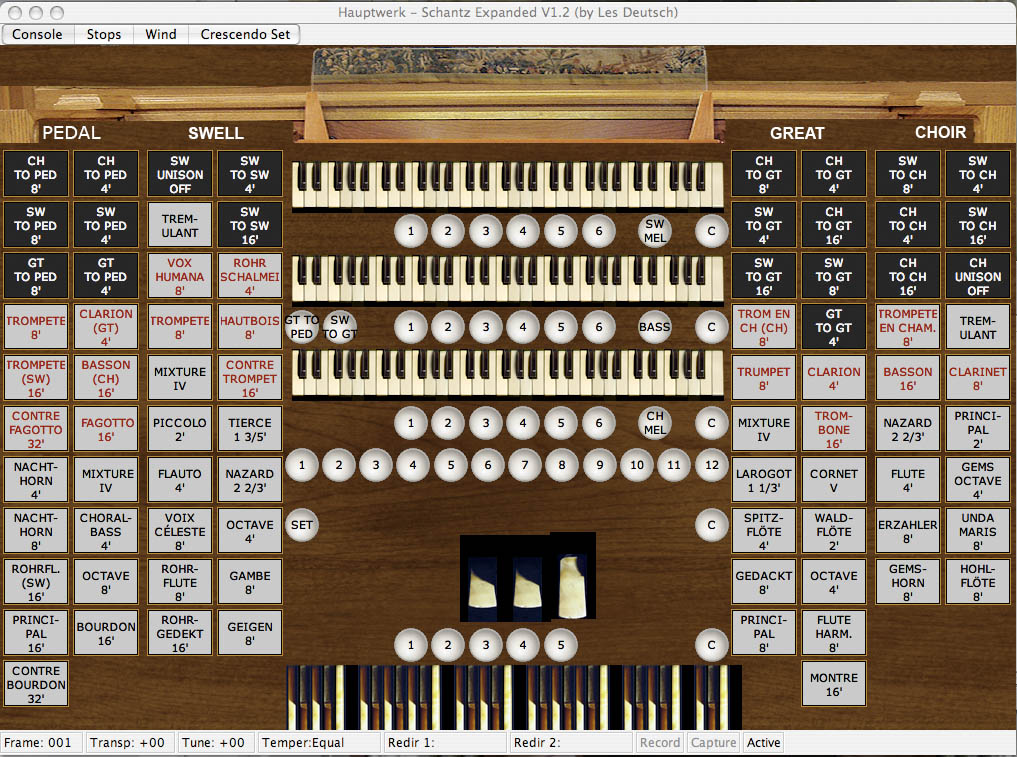Toggle the SW Unison Off coupler
The image size is (1017, 757).
179,174
